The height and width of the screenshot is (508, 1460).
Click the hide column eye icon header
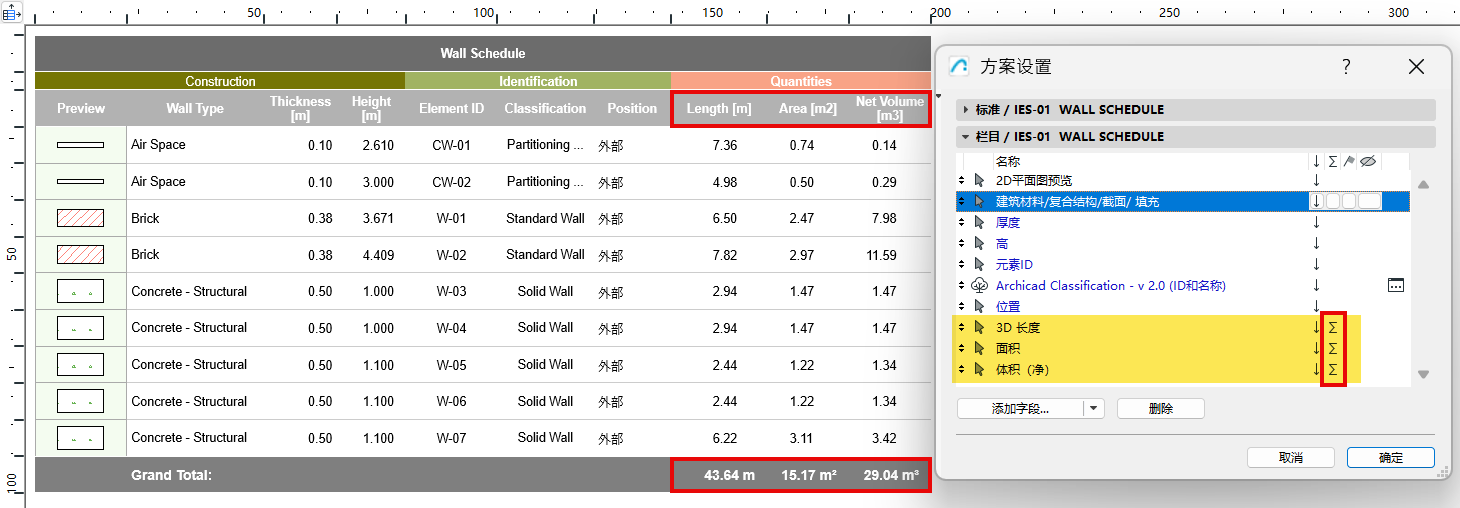point(1369,161)
